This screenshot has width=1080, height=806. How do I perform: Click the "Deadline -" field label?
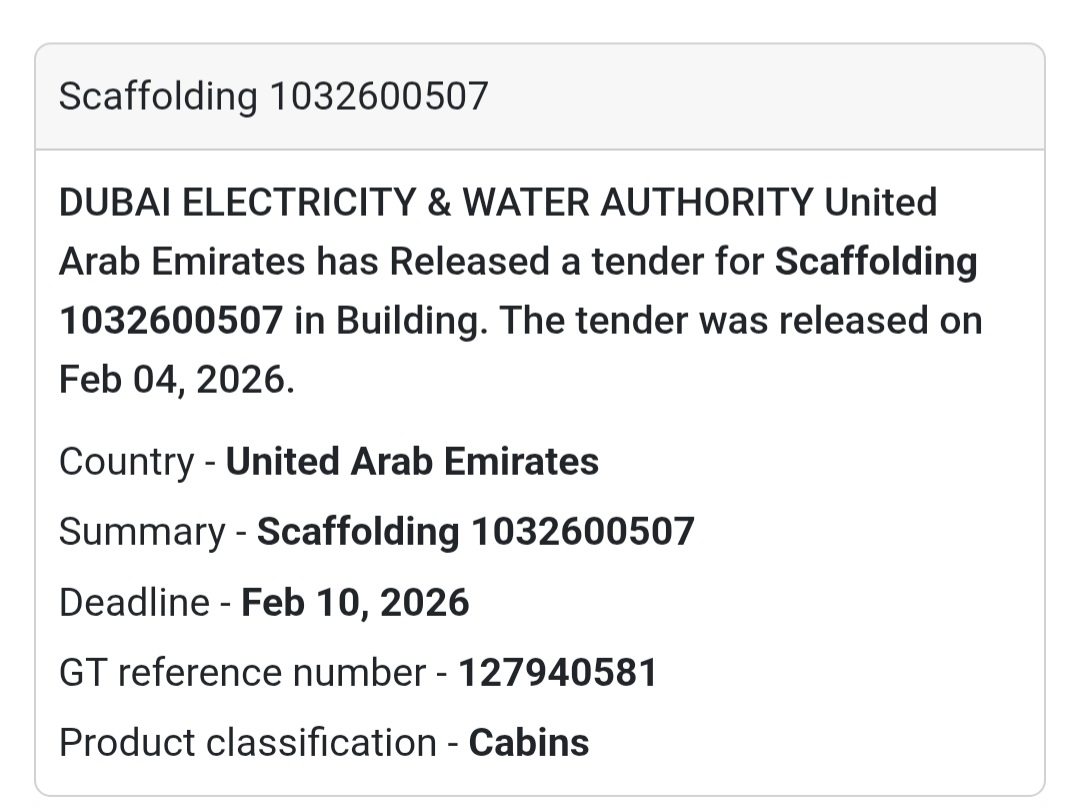146,602
